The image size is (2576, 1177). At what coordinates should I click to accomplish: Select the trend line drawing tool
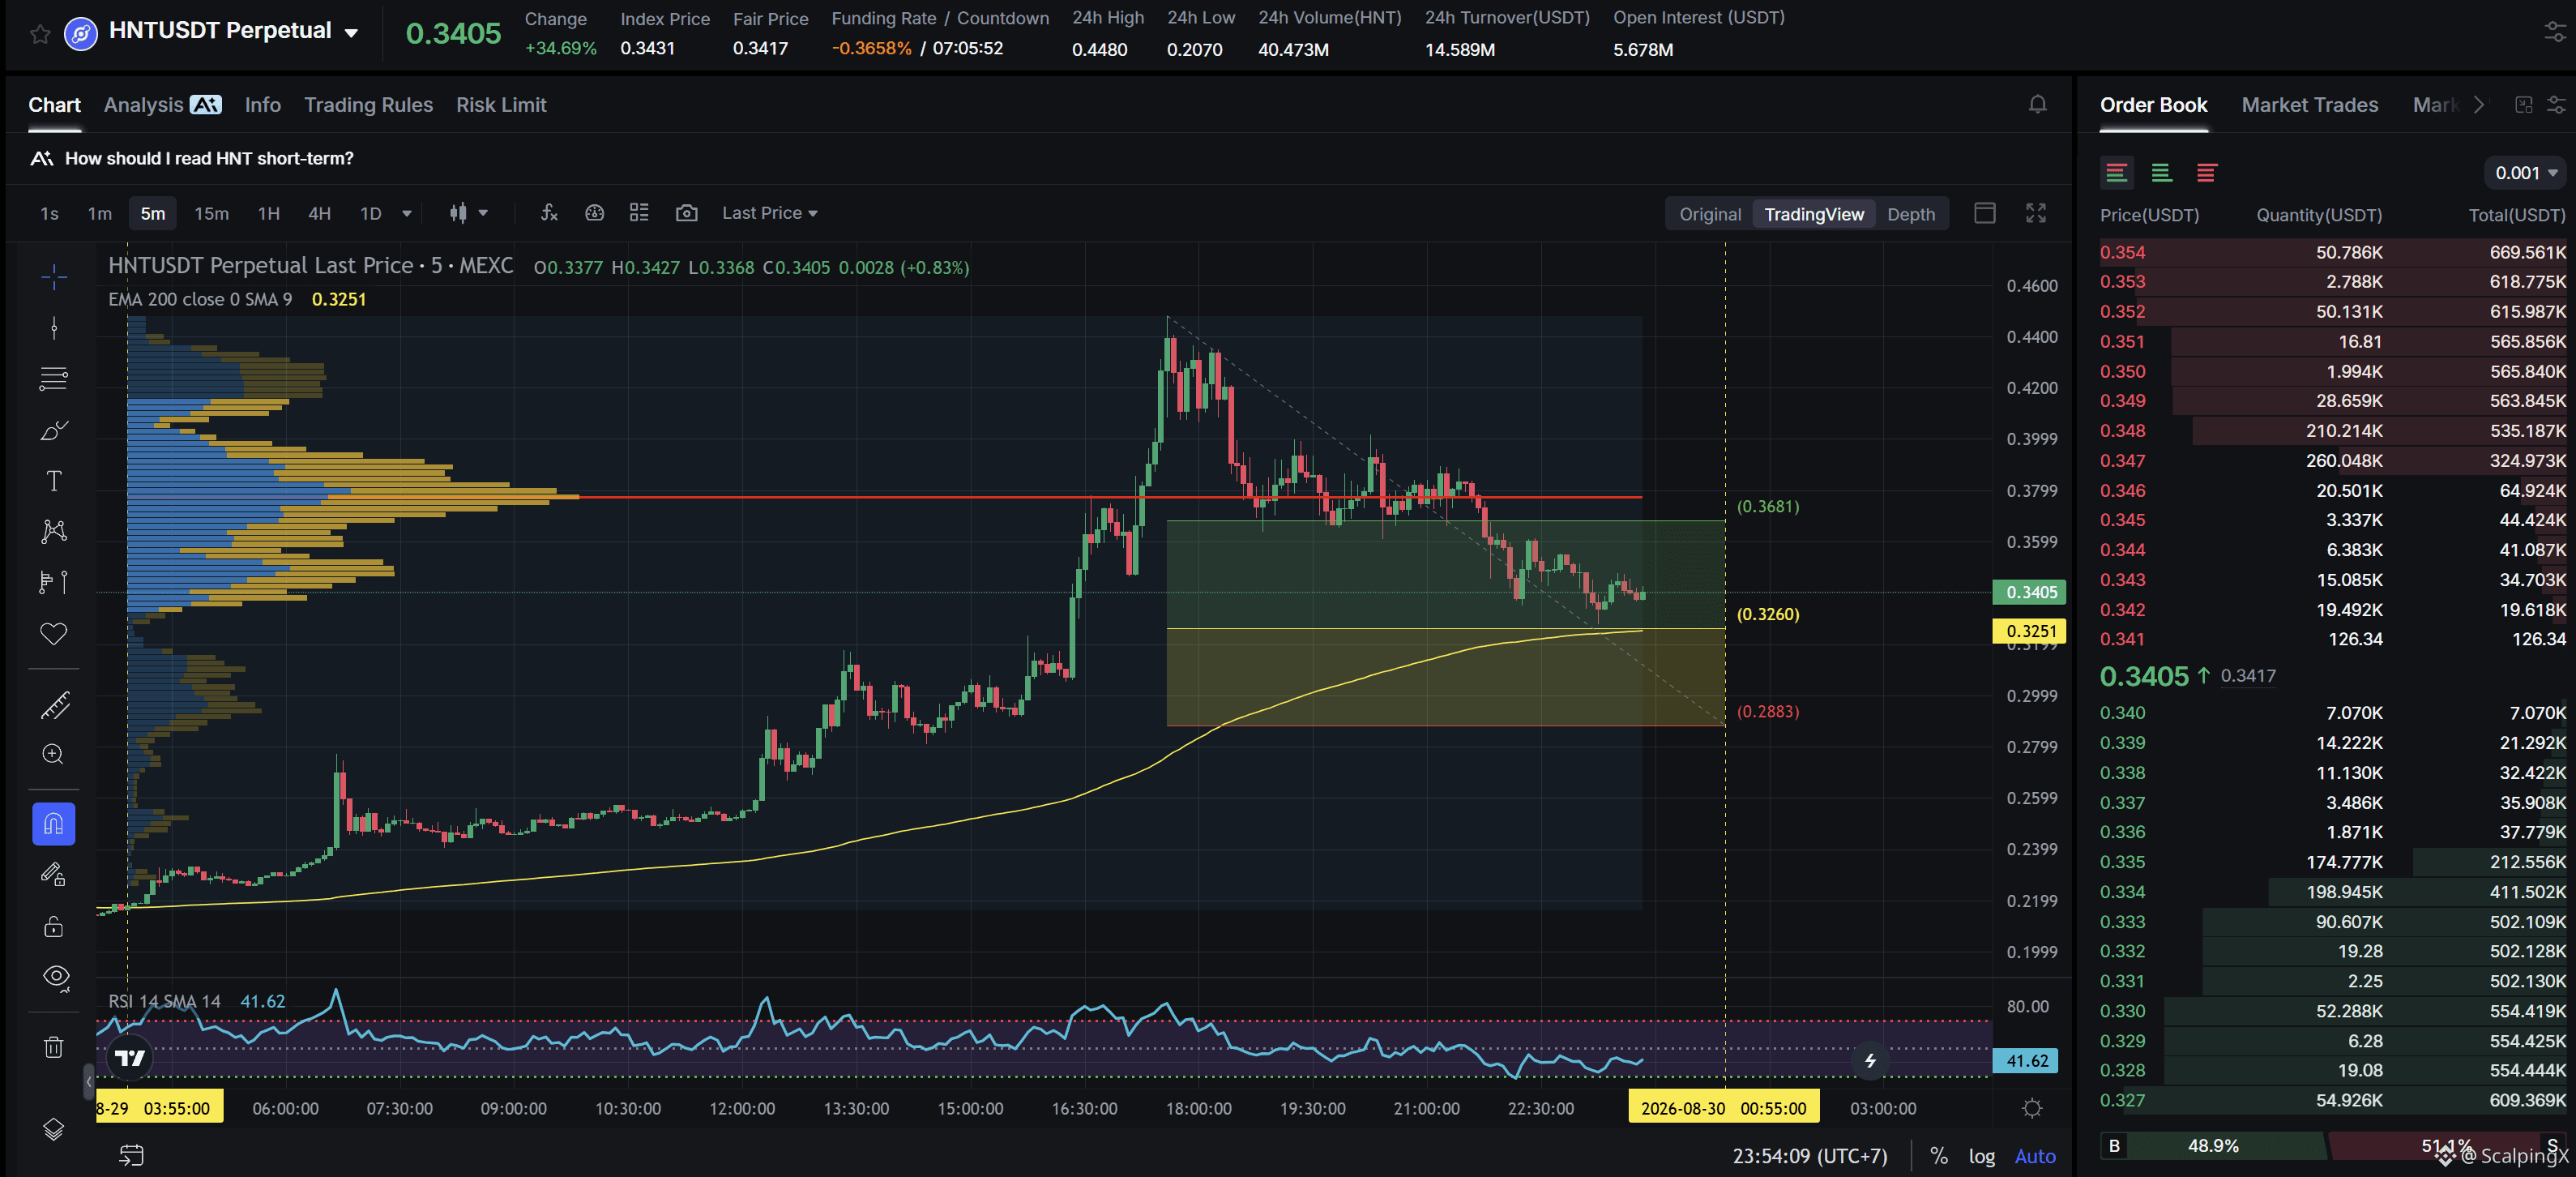tap(54, 328)
